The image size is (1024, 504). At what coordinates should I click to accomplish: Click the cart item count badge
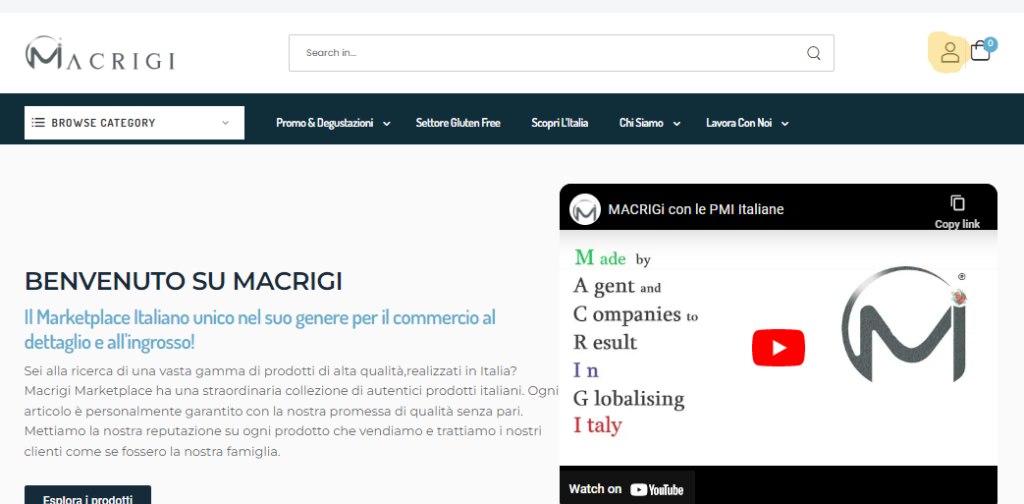coord(991,44)
